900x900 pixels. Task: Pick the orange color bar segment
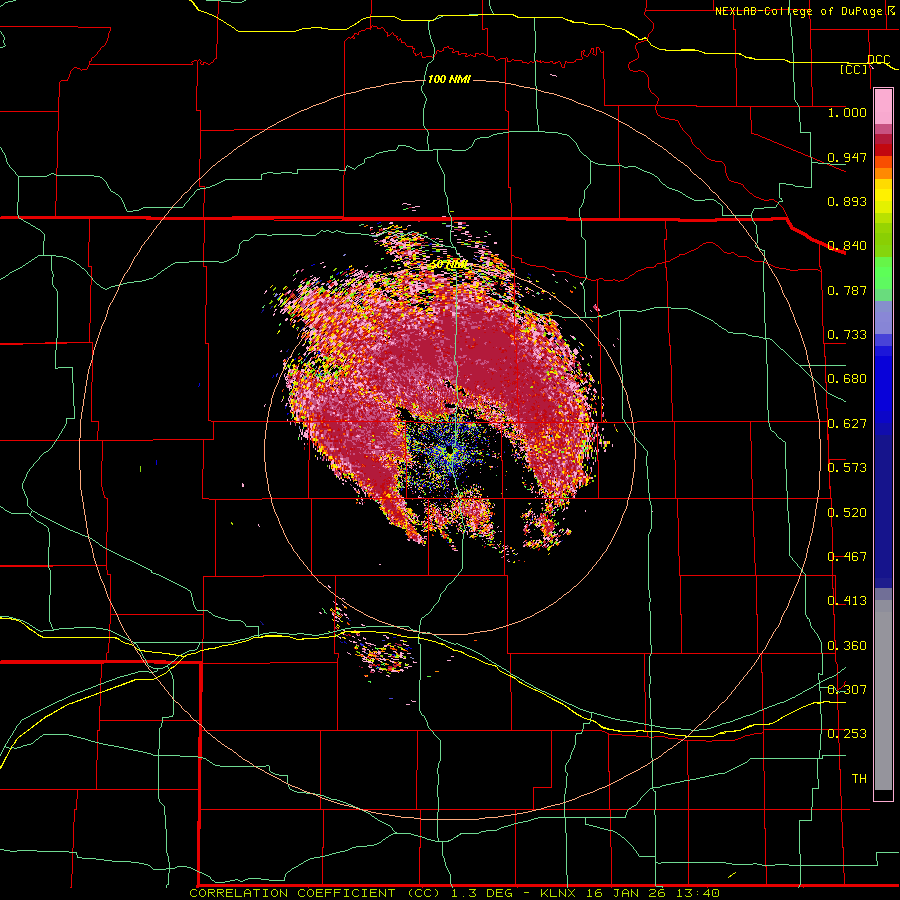883,173
